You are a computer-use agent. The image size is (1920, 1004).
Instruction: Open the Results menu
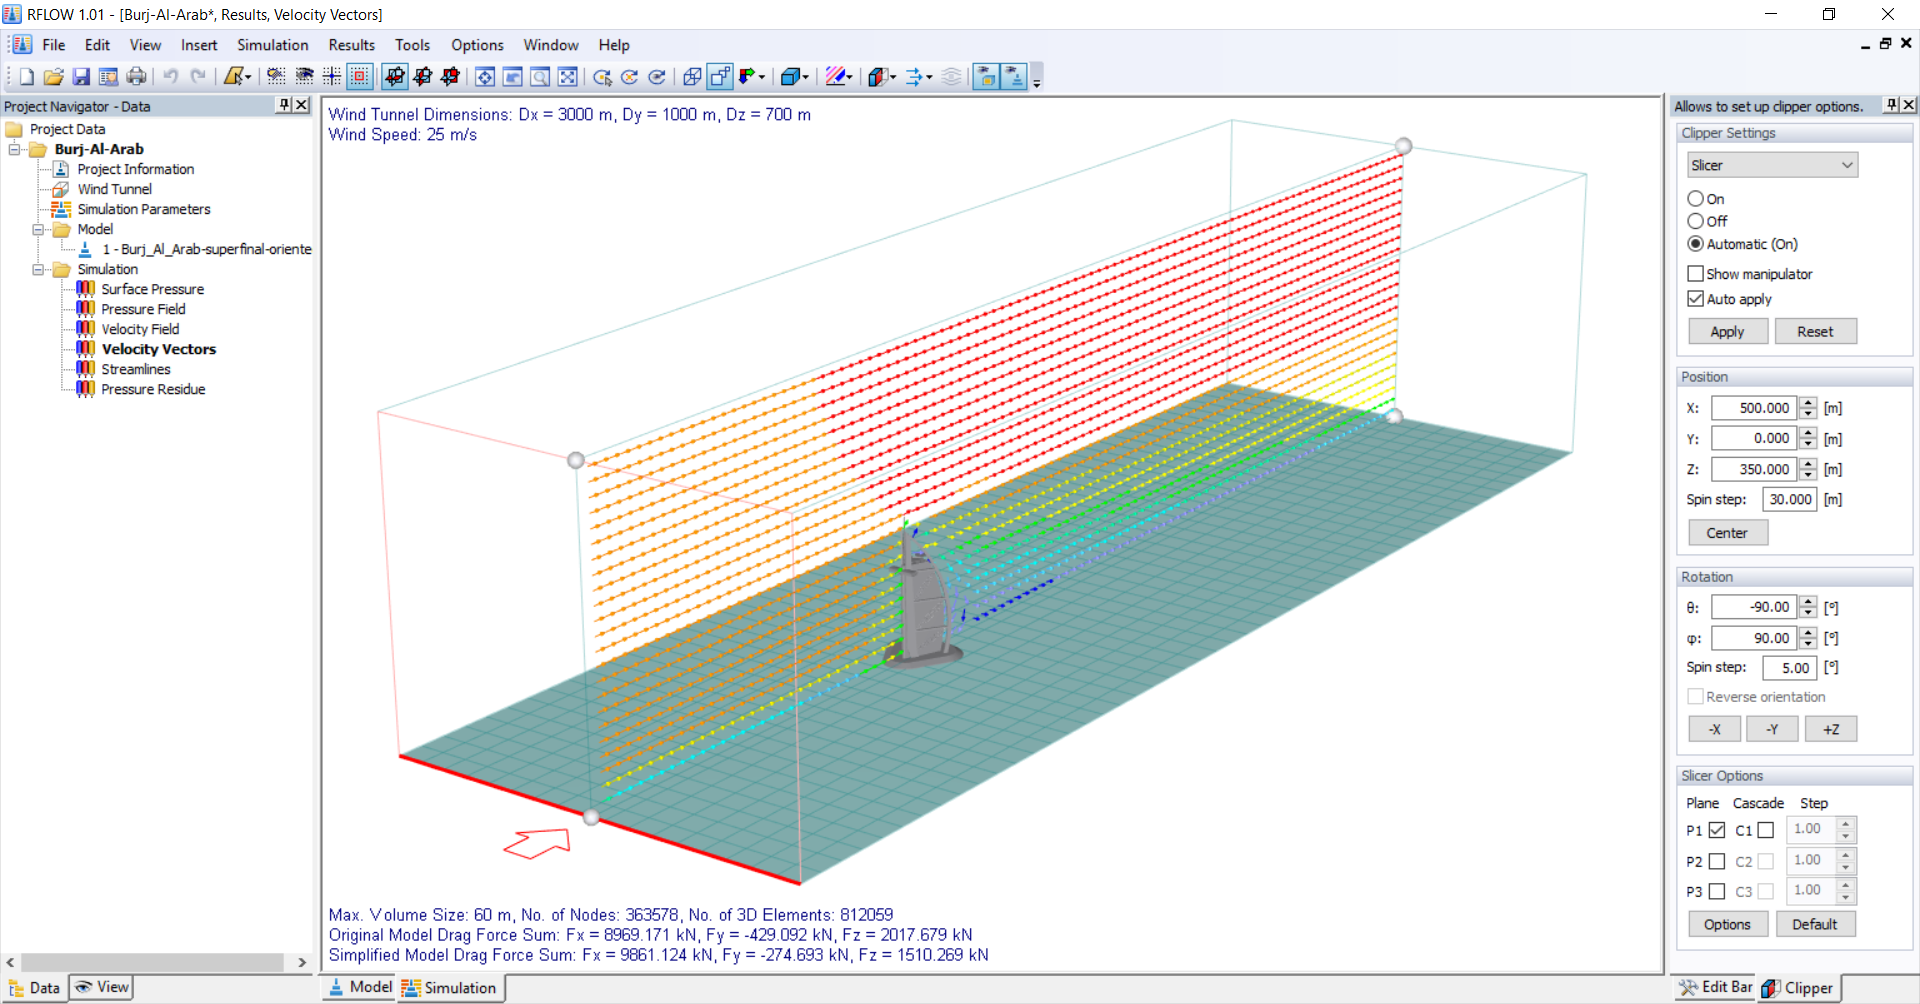(x=351, y=45)
